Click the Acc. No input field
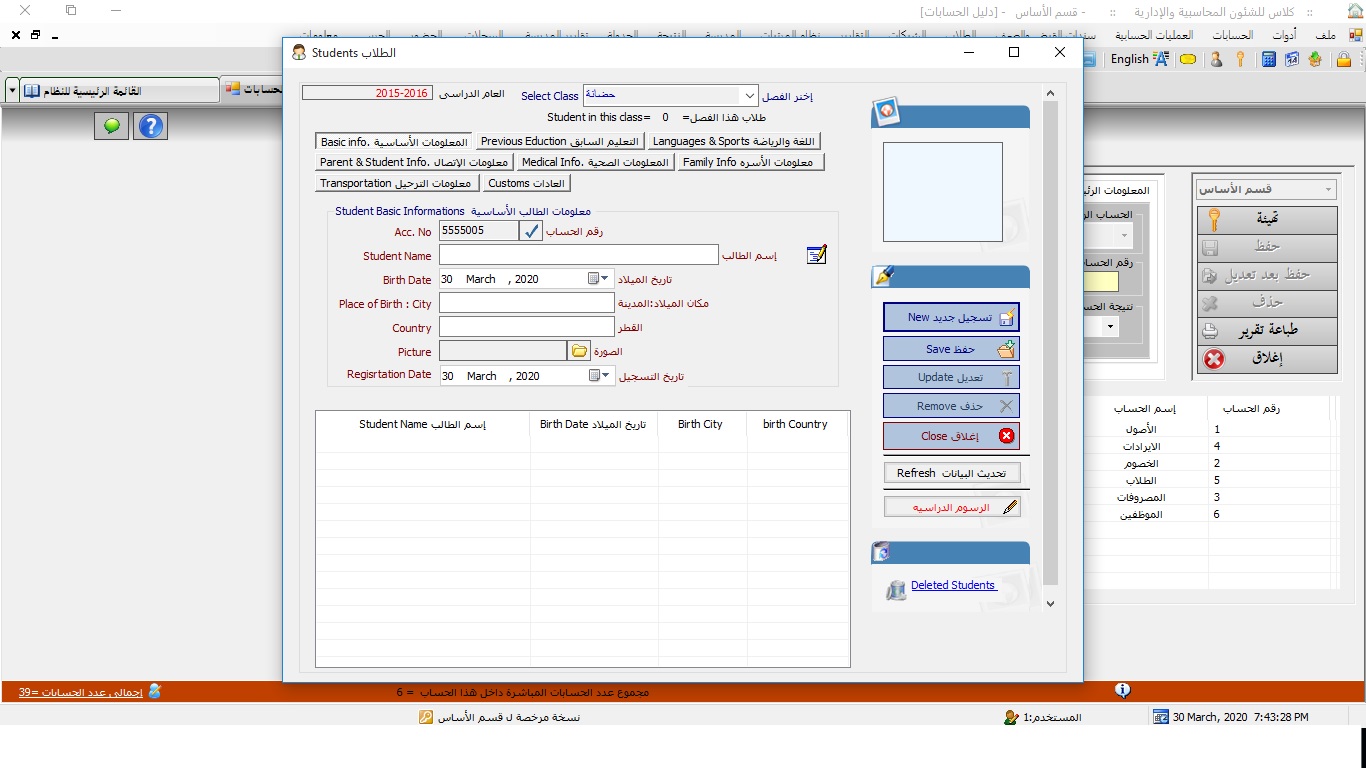The width and height of the screenshot is (1366, 768). [x=479, y=231]
